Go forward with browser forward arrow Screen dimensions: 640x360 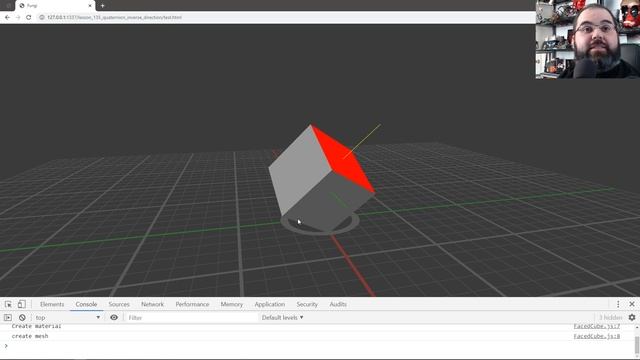[x=18, y=18]
